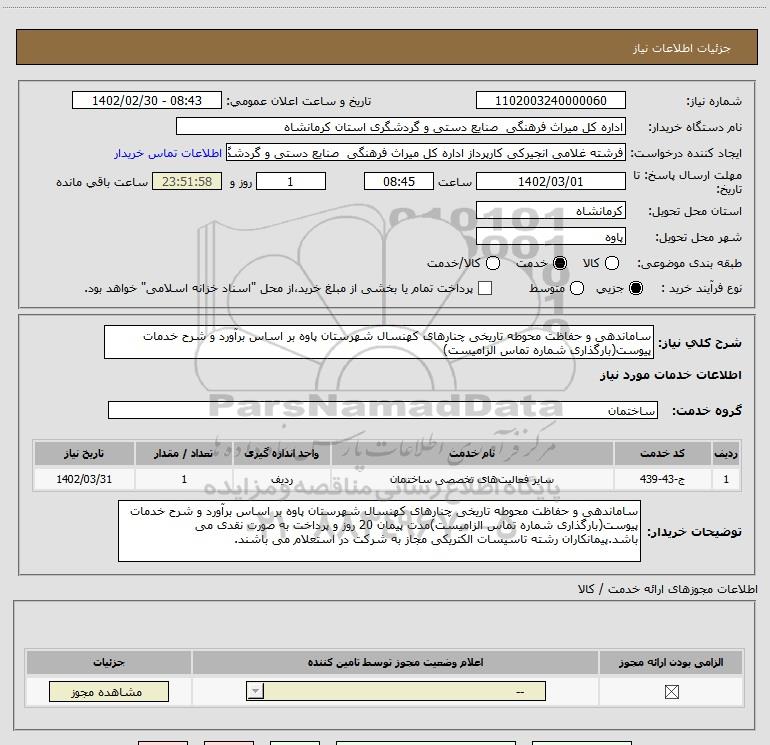The image size is (770, 745).
Task: Click the delivery province field کرمانشاه
Action: (550, 211)
